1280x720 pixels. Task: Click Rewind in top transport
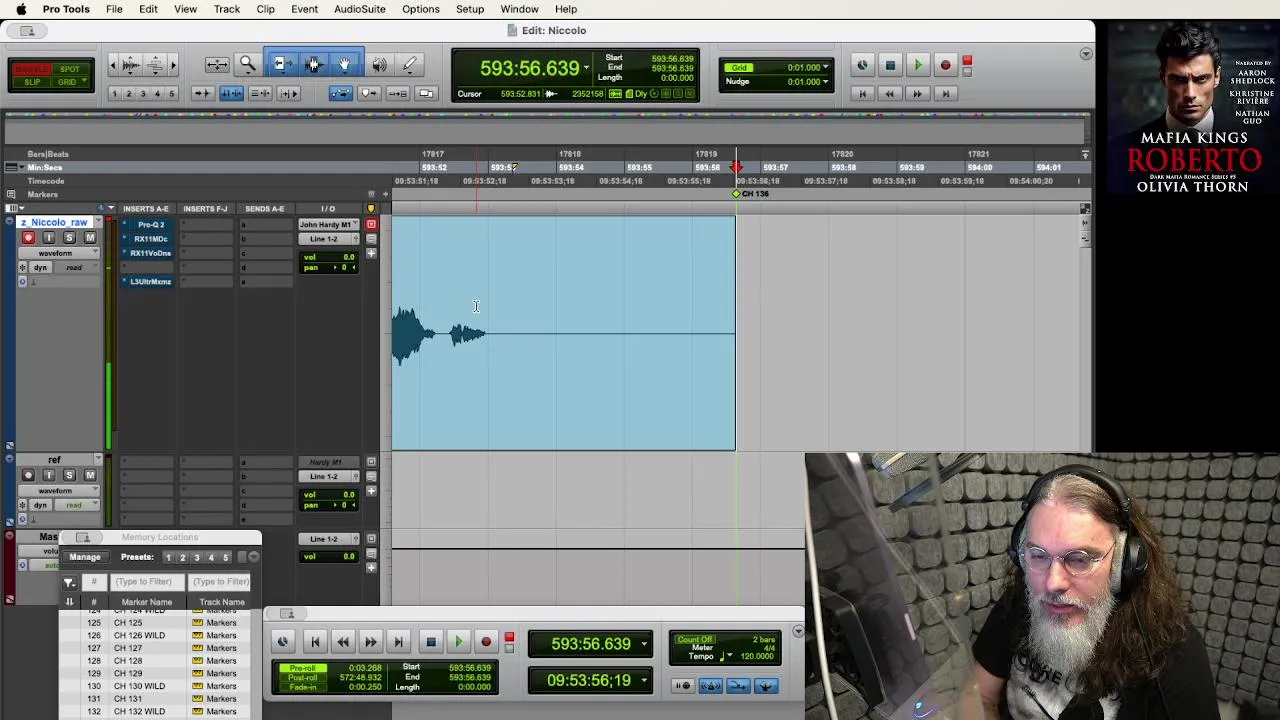(x=889, y=93)
